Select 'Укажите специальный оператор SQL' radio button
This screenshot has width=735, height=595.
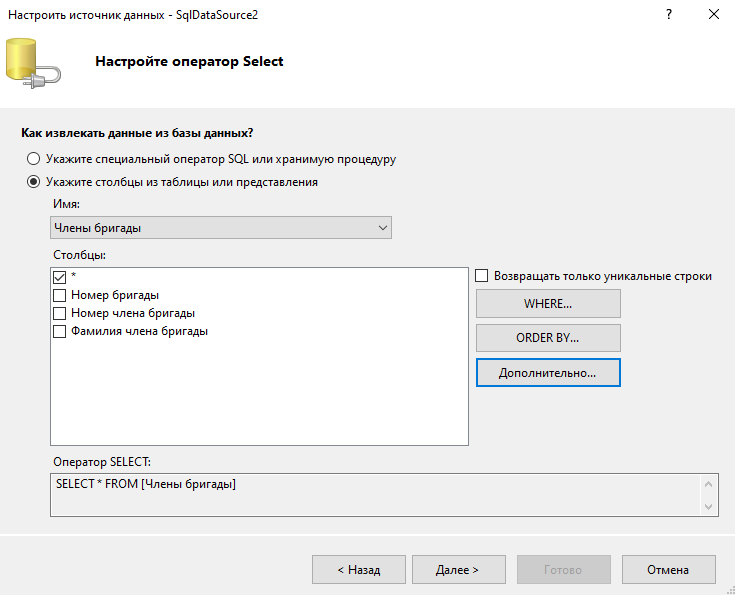pos(33,159)
